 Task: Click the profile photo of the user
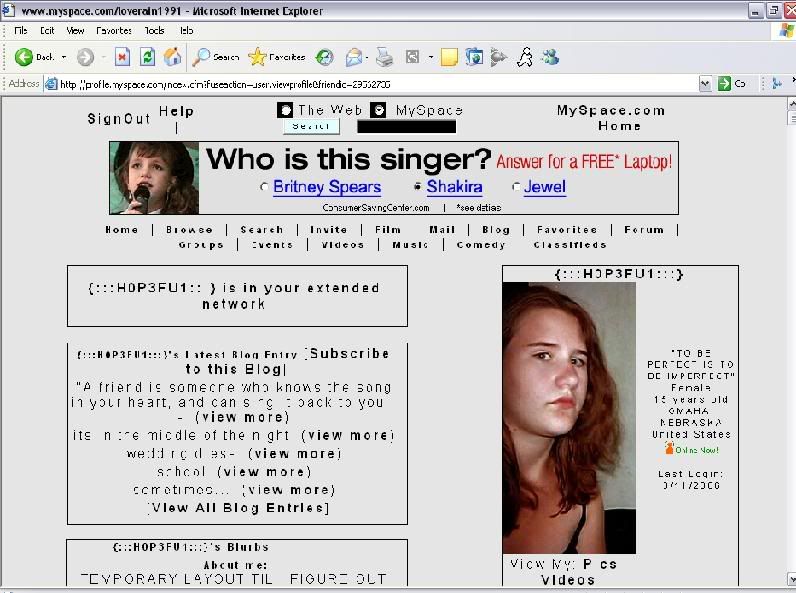pos(568,418)
